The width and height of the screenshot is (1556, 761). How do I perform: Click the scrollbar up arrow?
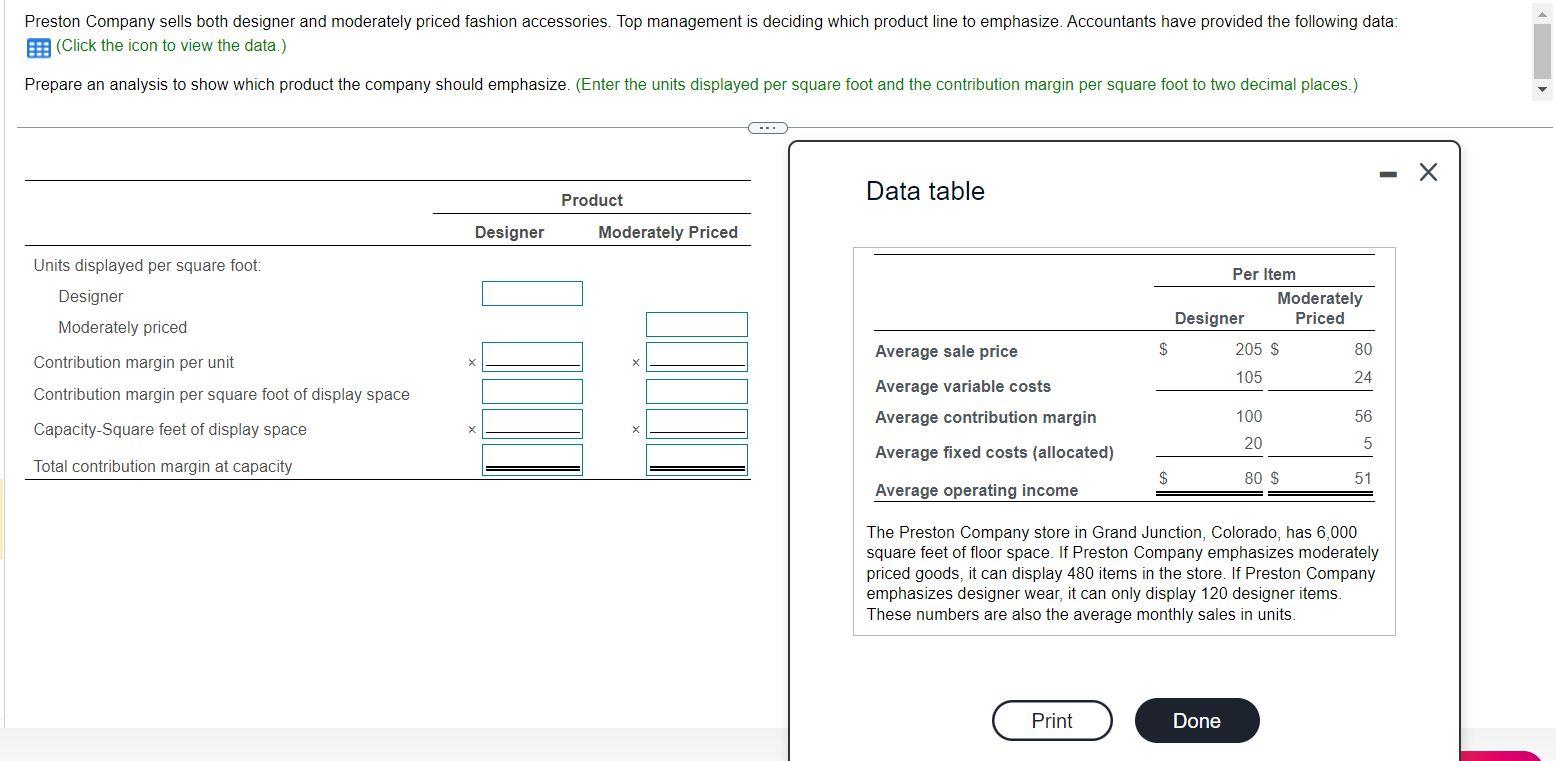click(x=1541, y=14)
